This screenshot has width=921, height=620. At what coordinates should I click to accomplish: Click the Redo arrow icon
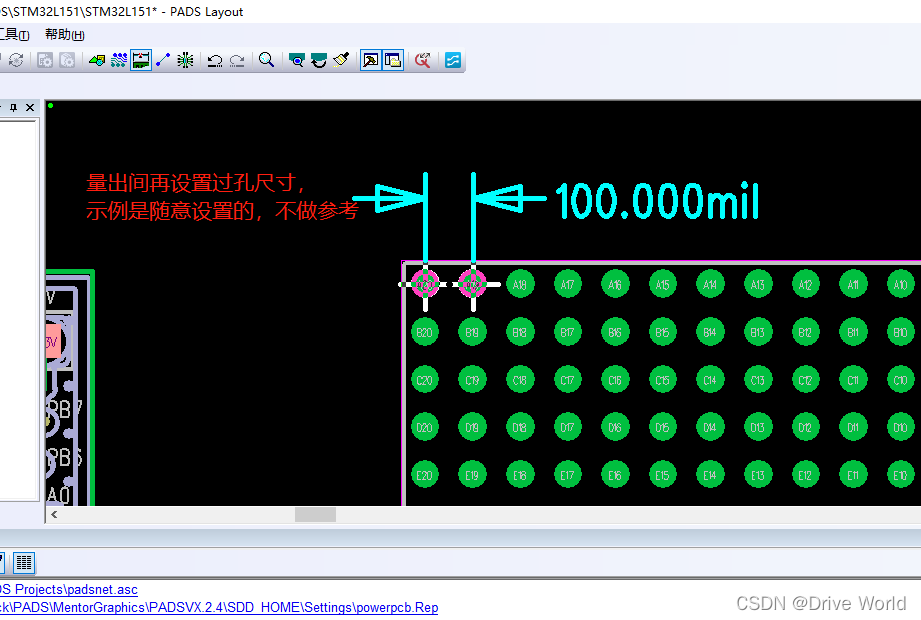[x=237, y=60]
